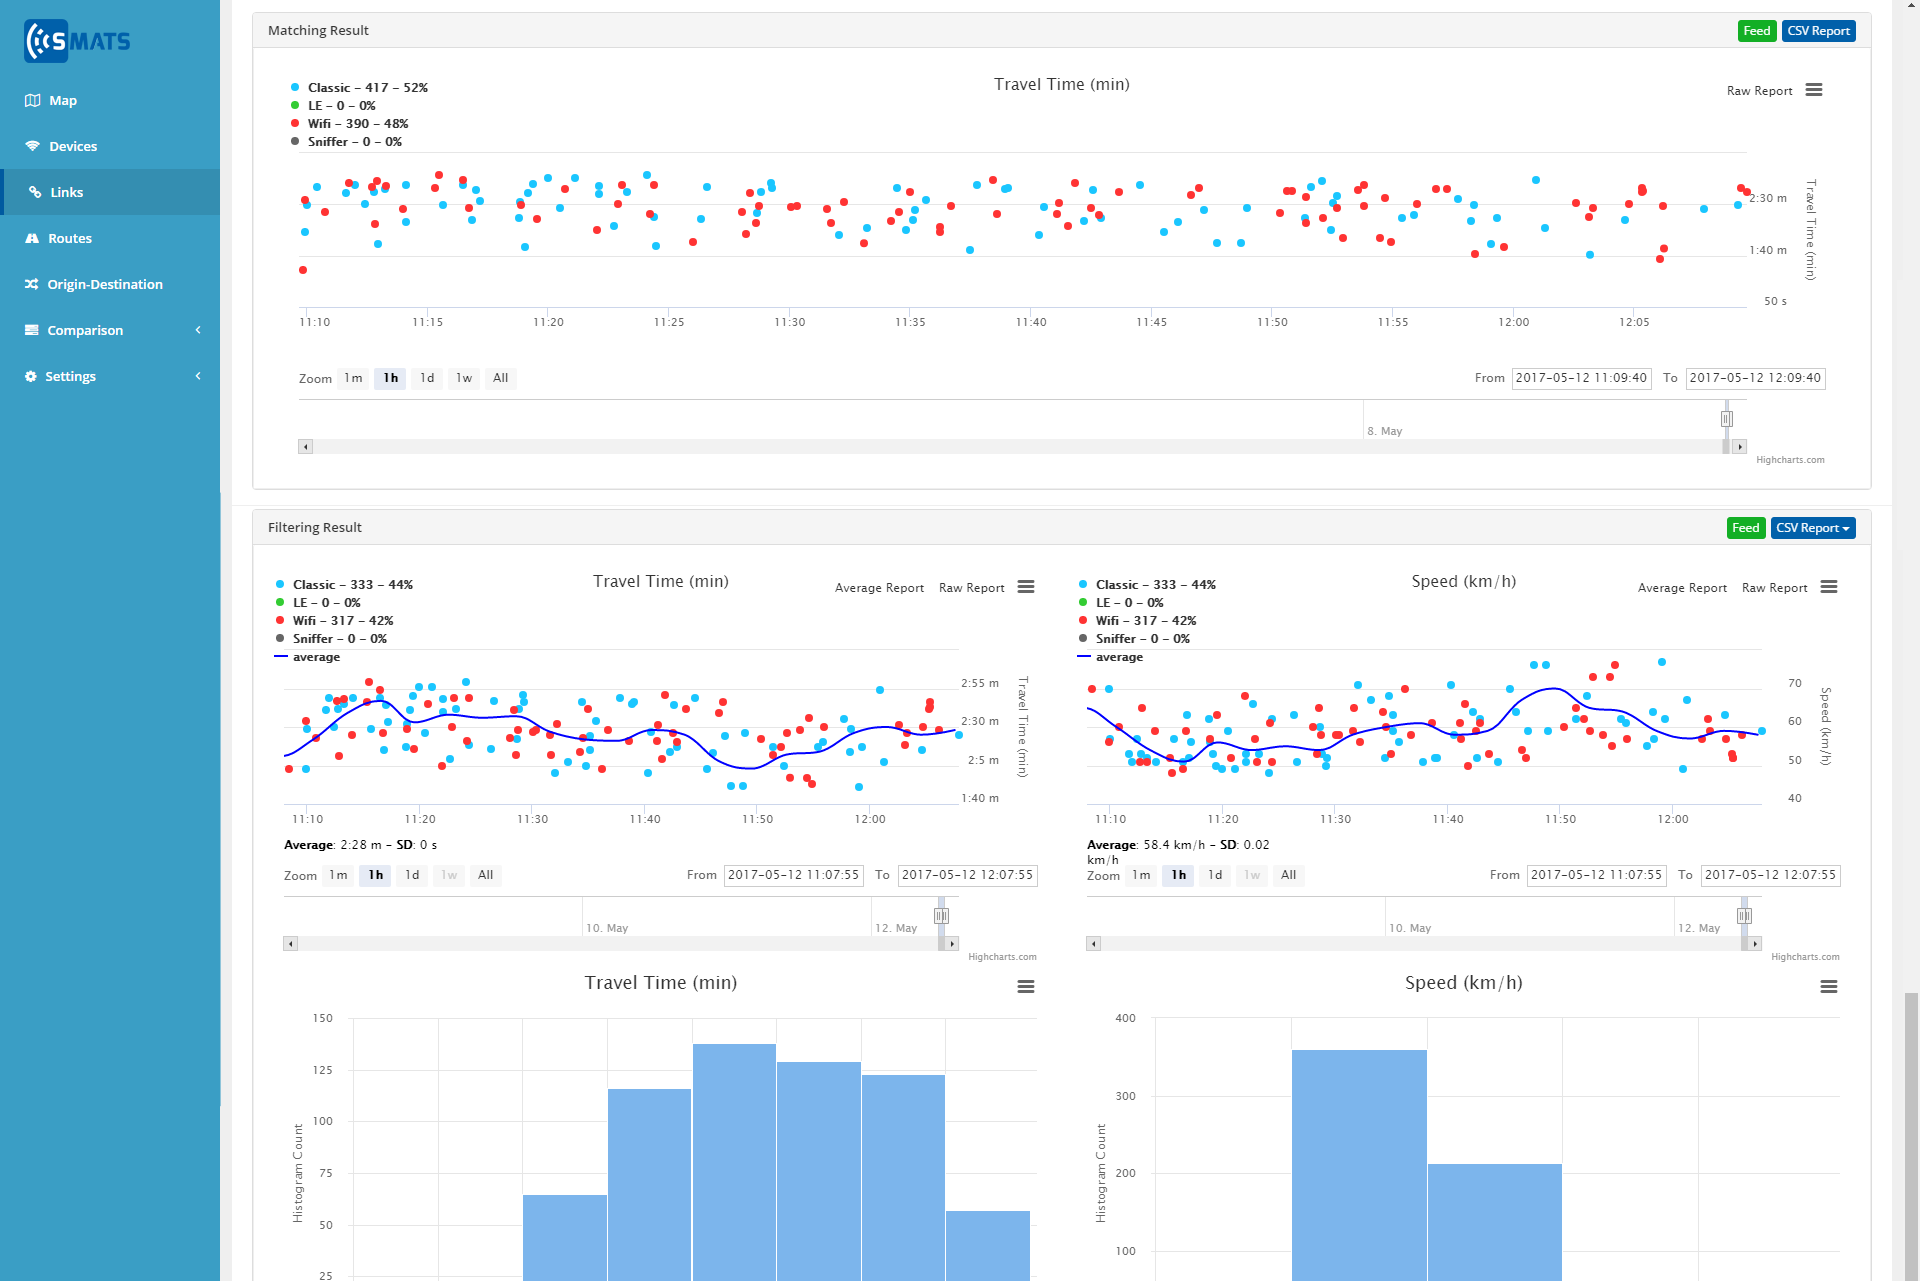Click Matching chart To date field

(1755, 378)
